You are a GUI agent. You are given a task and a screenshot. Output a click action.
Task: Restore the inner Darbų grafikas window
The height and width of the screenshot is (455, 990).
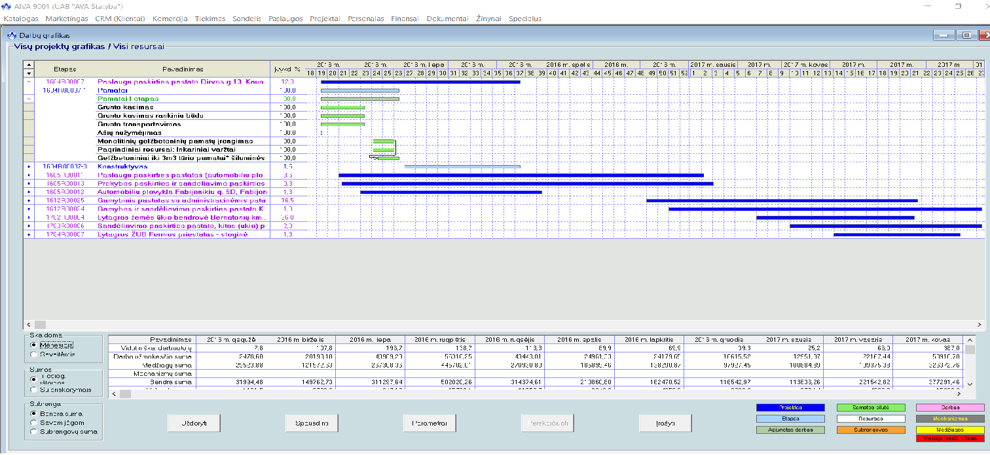(966, 36)
